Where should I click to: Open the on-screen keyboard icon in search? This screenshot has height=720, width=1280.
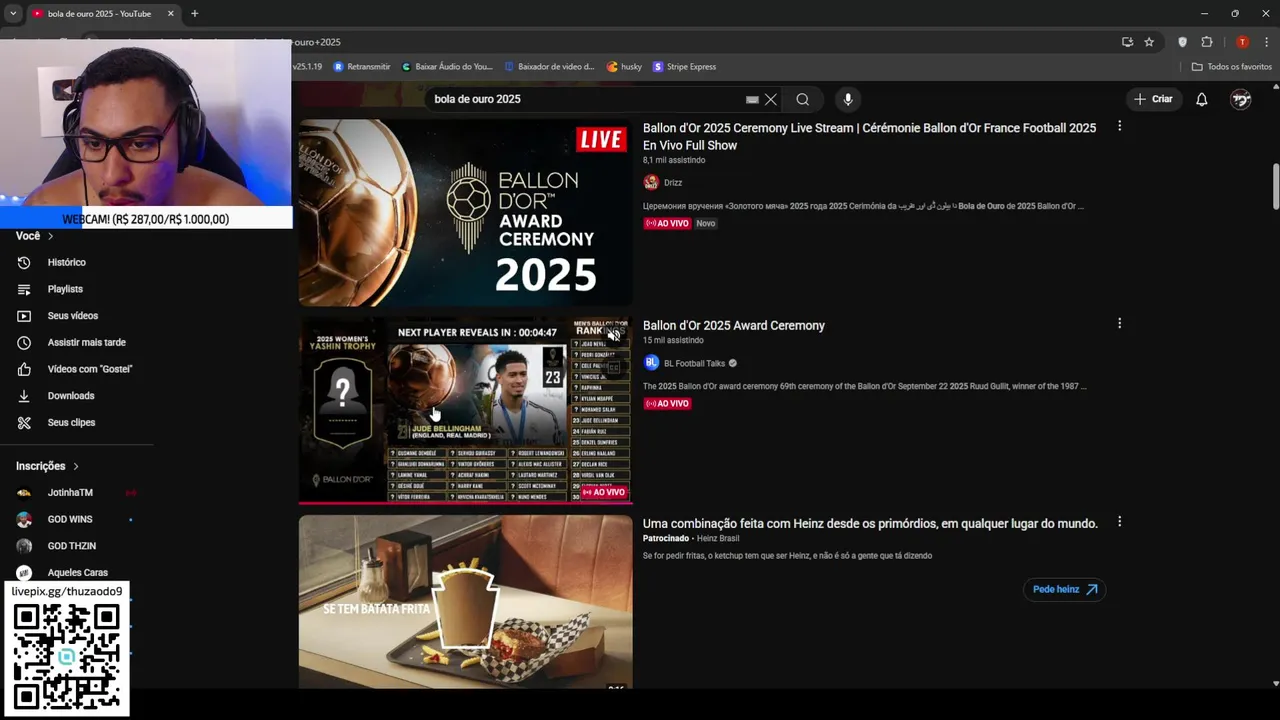coord(752,99)
